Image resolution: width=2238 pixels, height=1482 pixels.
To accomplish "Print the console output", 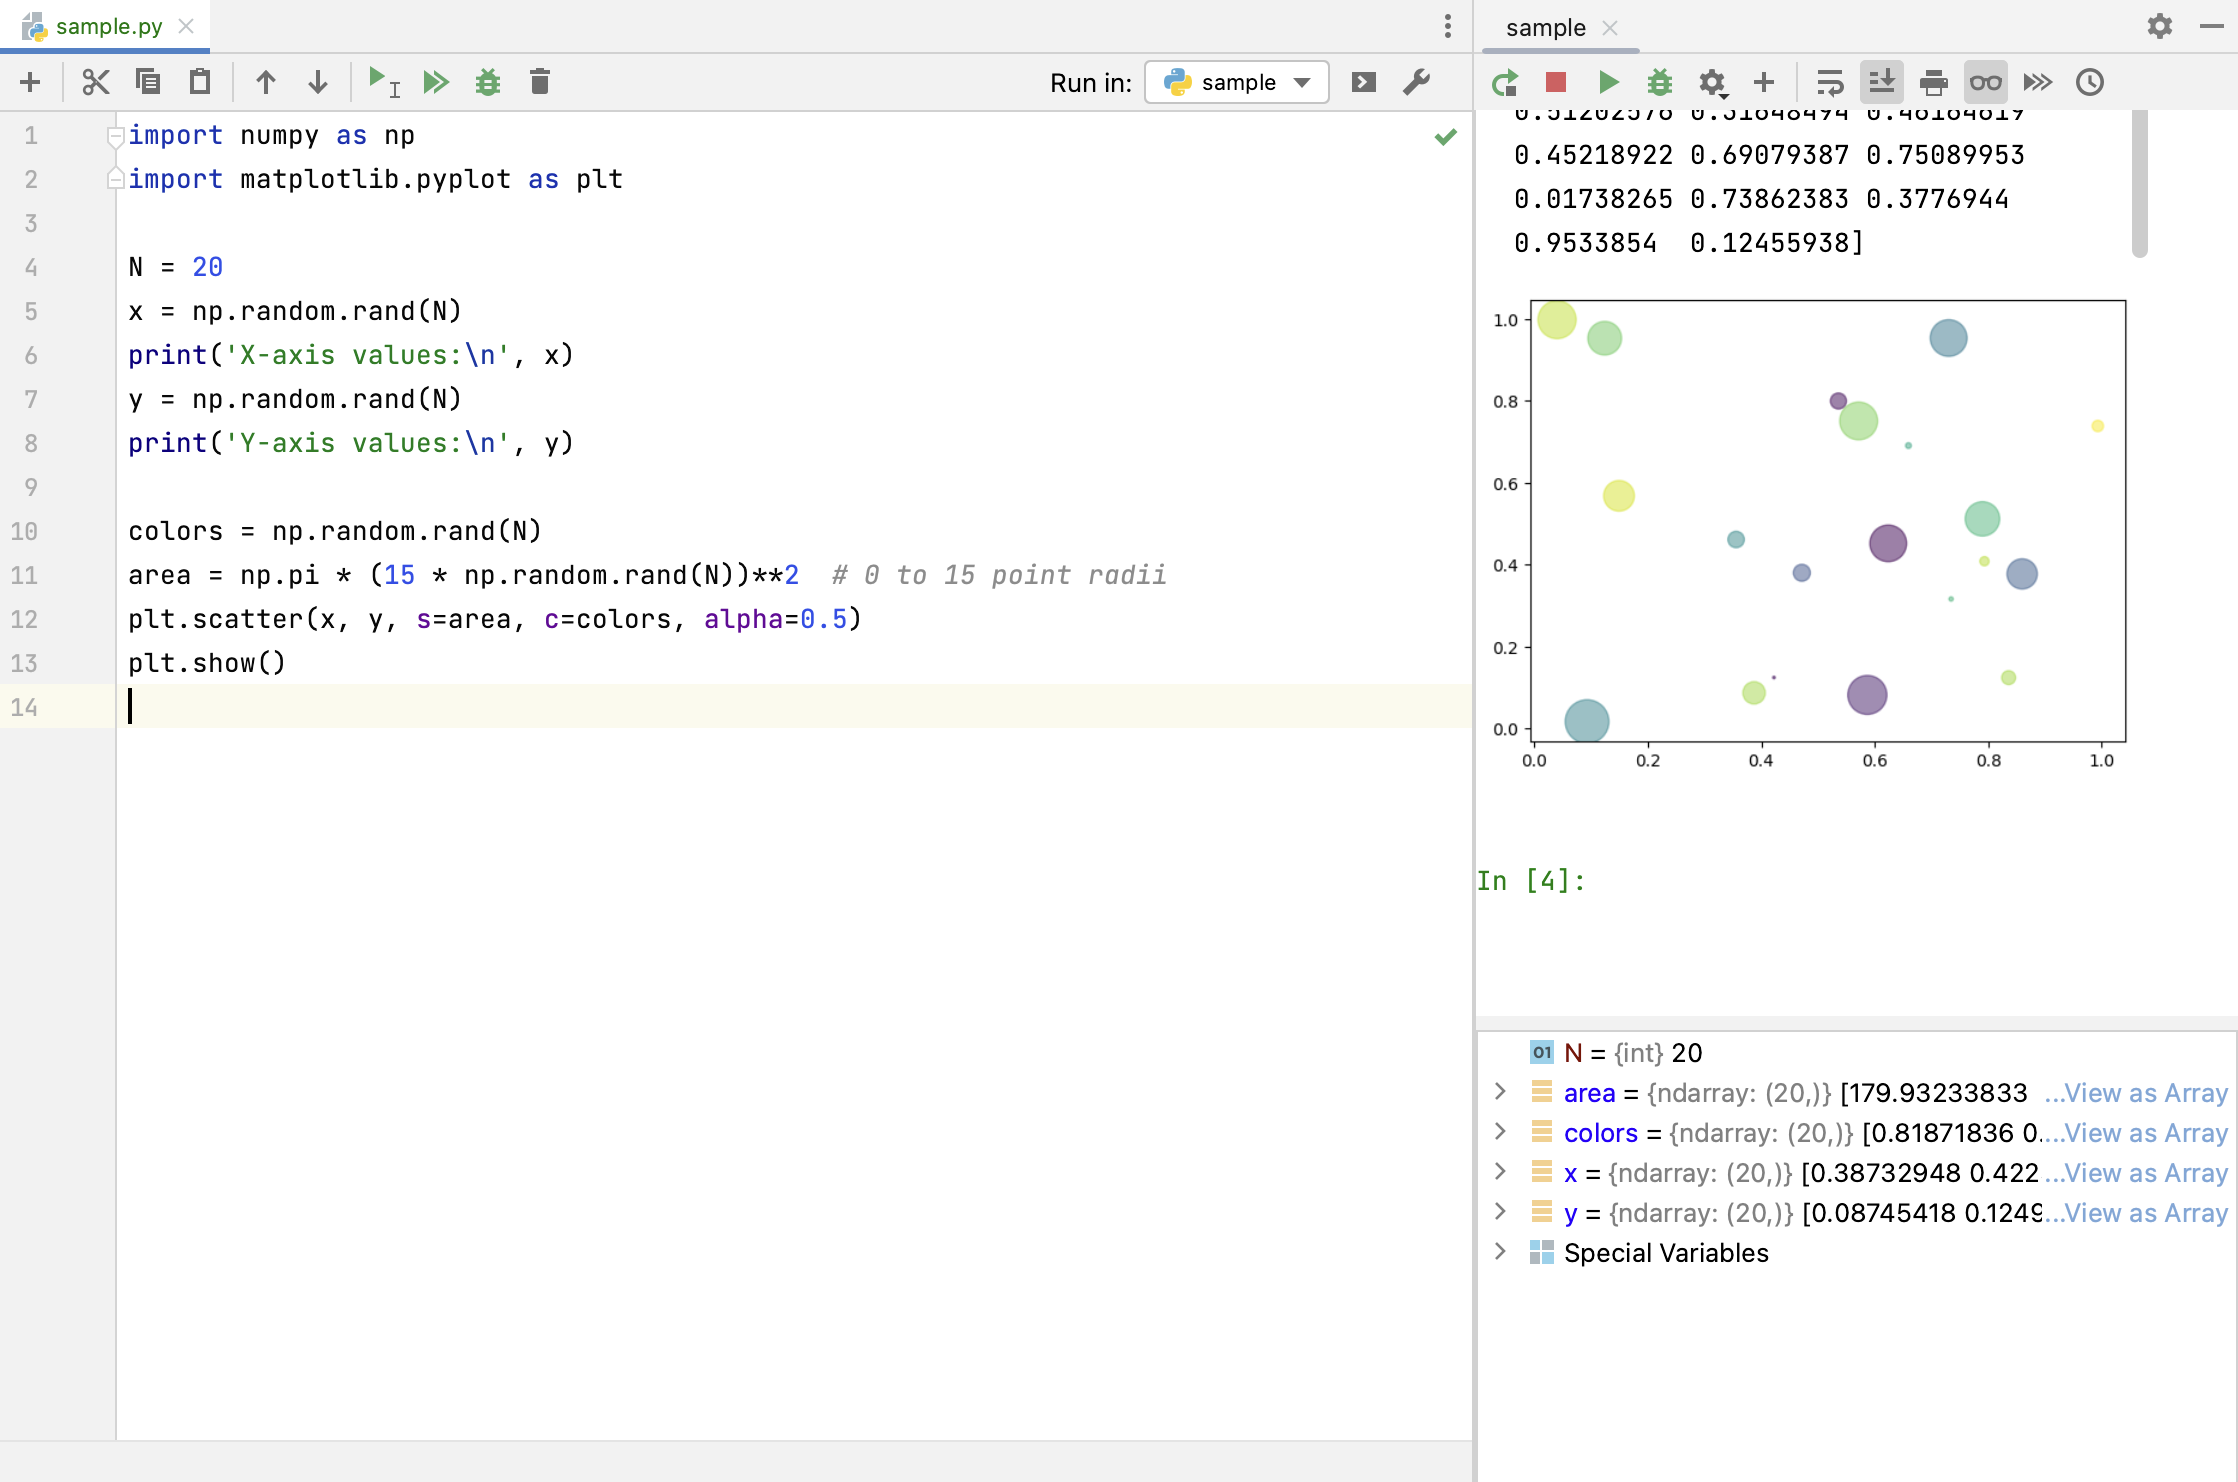I will coord(1933,82).
